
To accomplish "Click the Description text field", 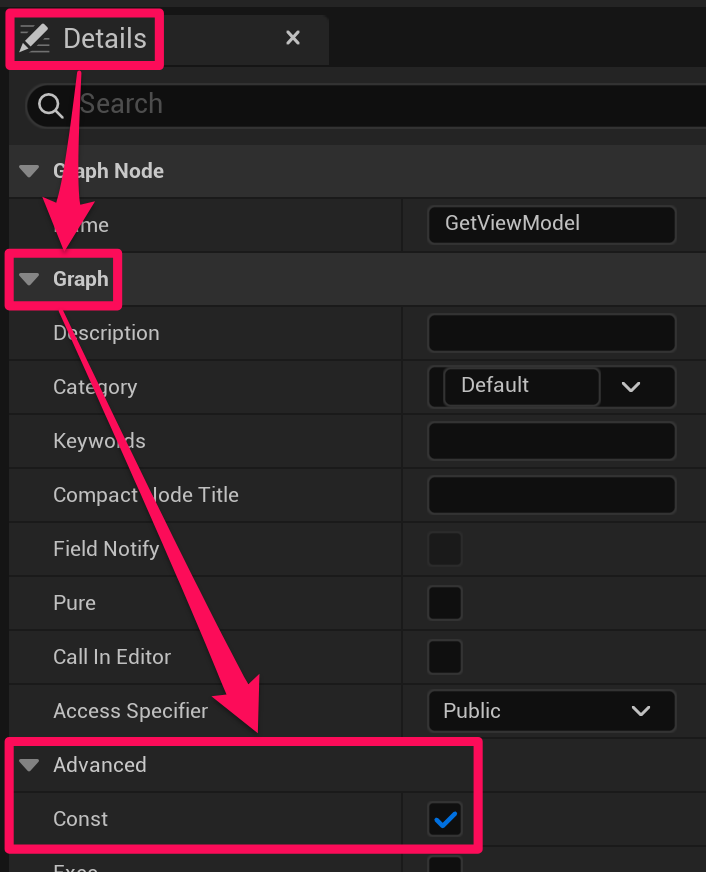I will pyautogui.click(x=551, y=333).
